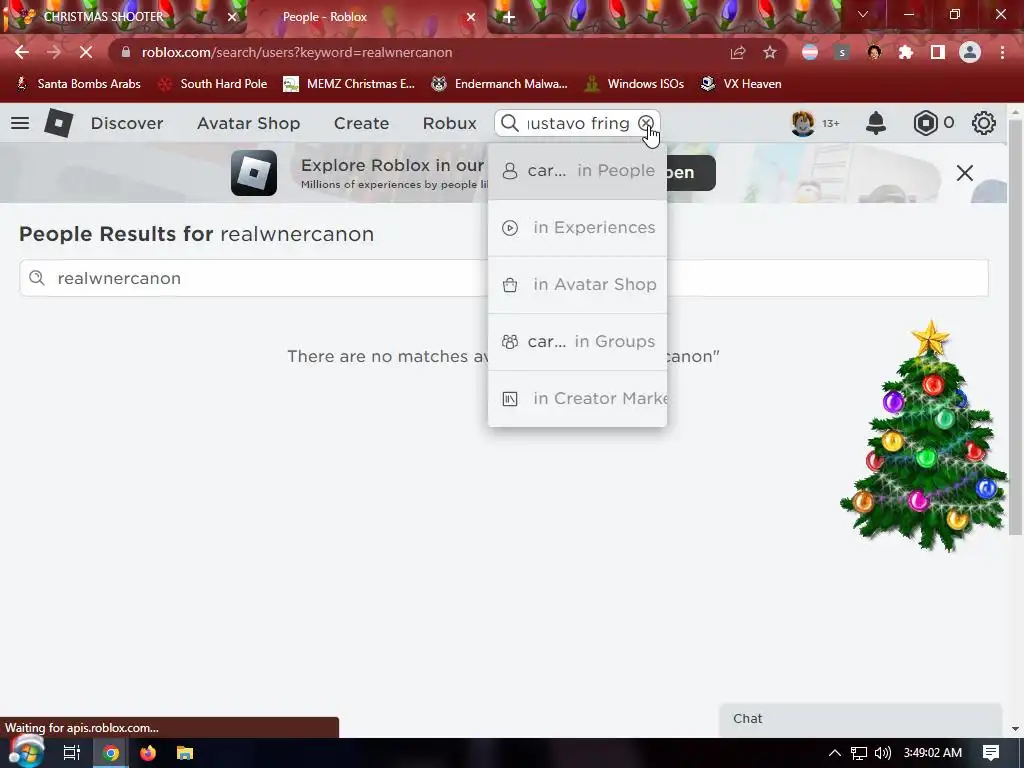The height and width of the screenshot is (768, 1024).
Task: Open the Robux page
Action: [x=449, y=123]
